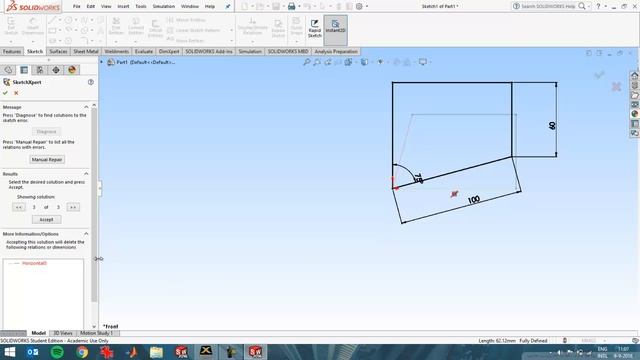Switch to the Features tab
This screenshot has height=360, width=640.
pyautogui.click(x=12, y=51)
